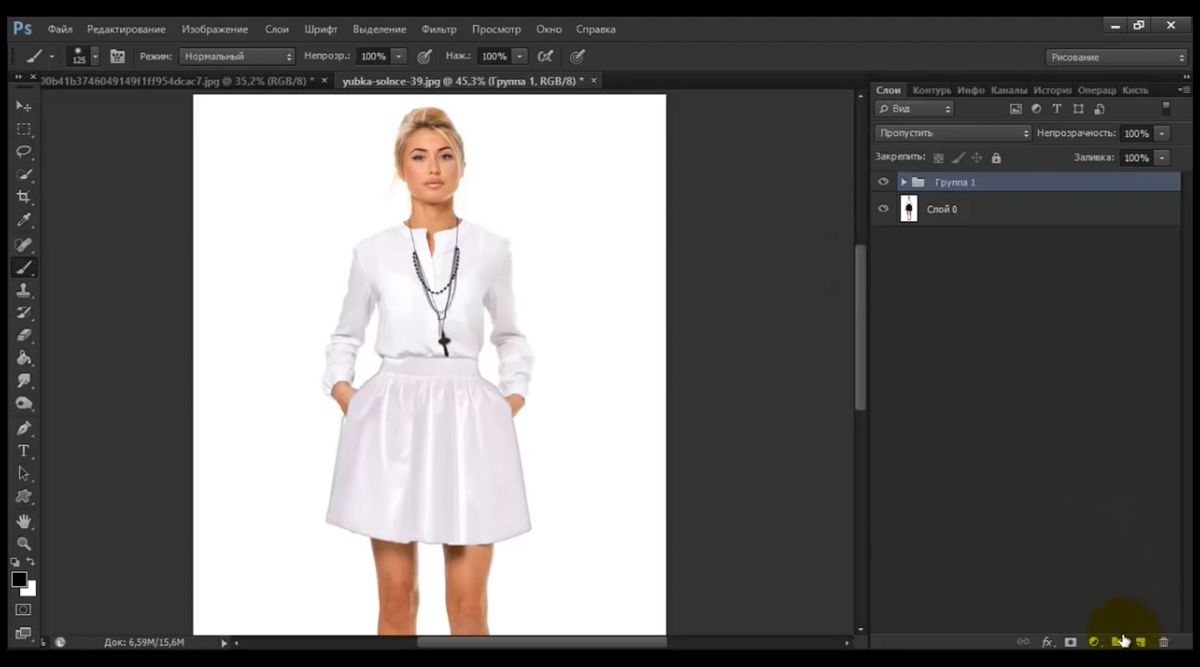Select the Lasso tool
The width and height of the screenshot is (1200, 667).
tap(24, 152)
